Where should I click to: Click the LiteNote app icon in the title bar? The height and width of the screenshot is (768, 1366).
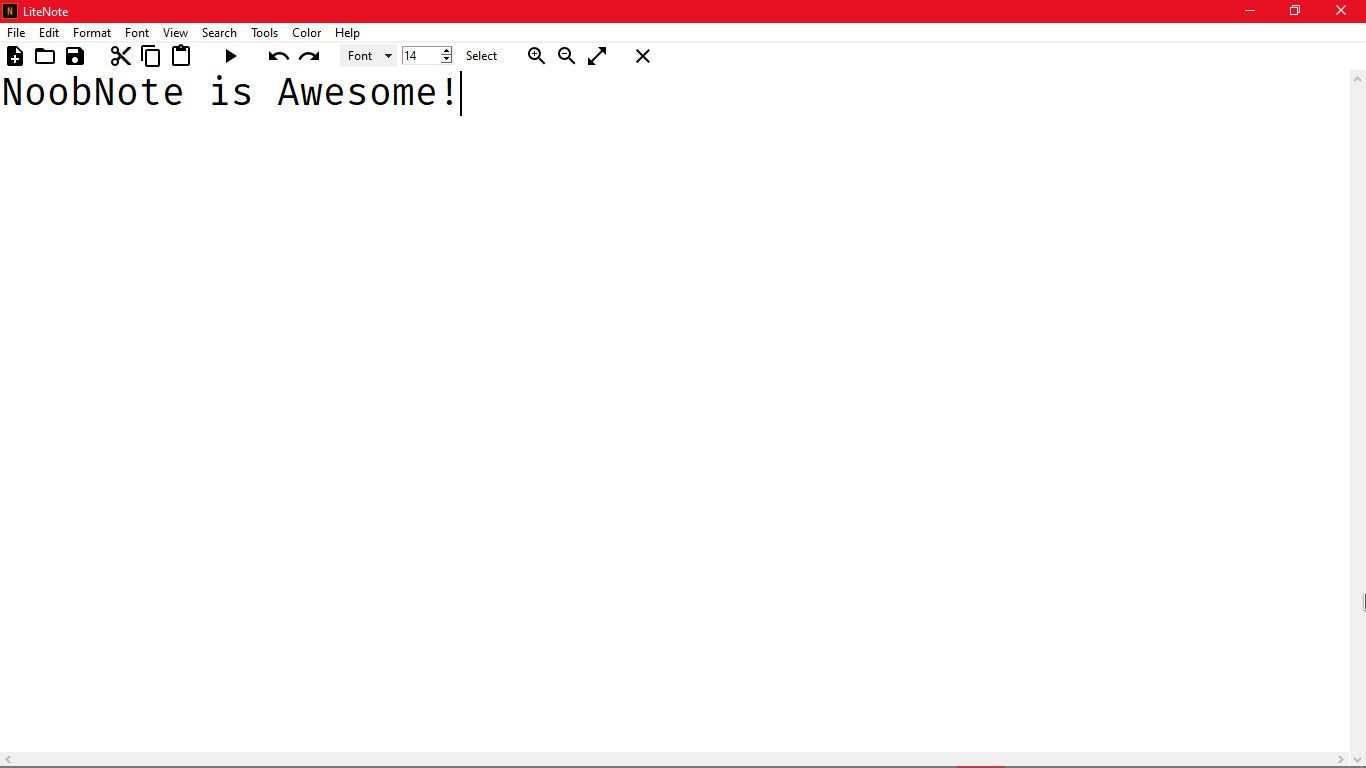pyautogui.click(x=10, y=11)
